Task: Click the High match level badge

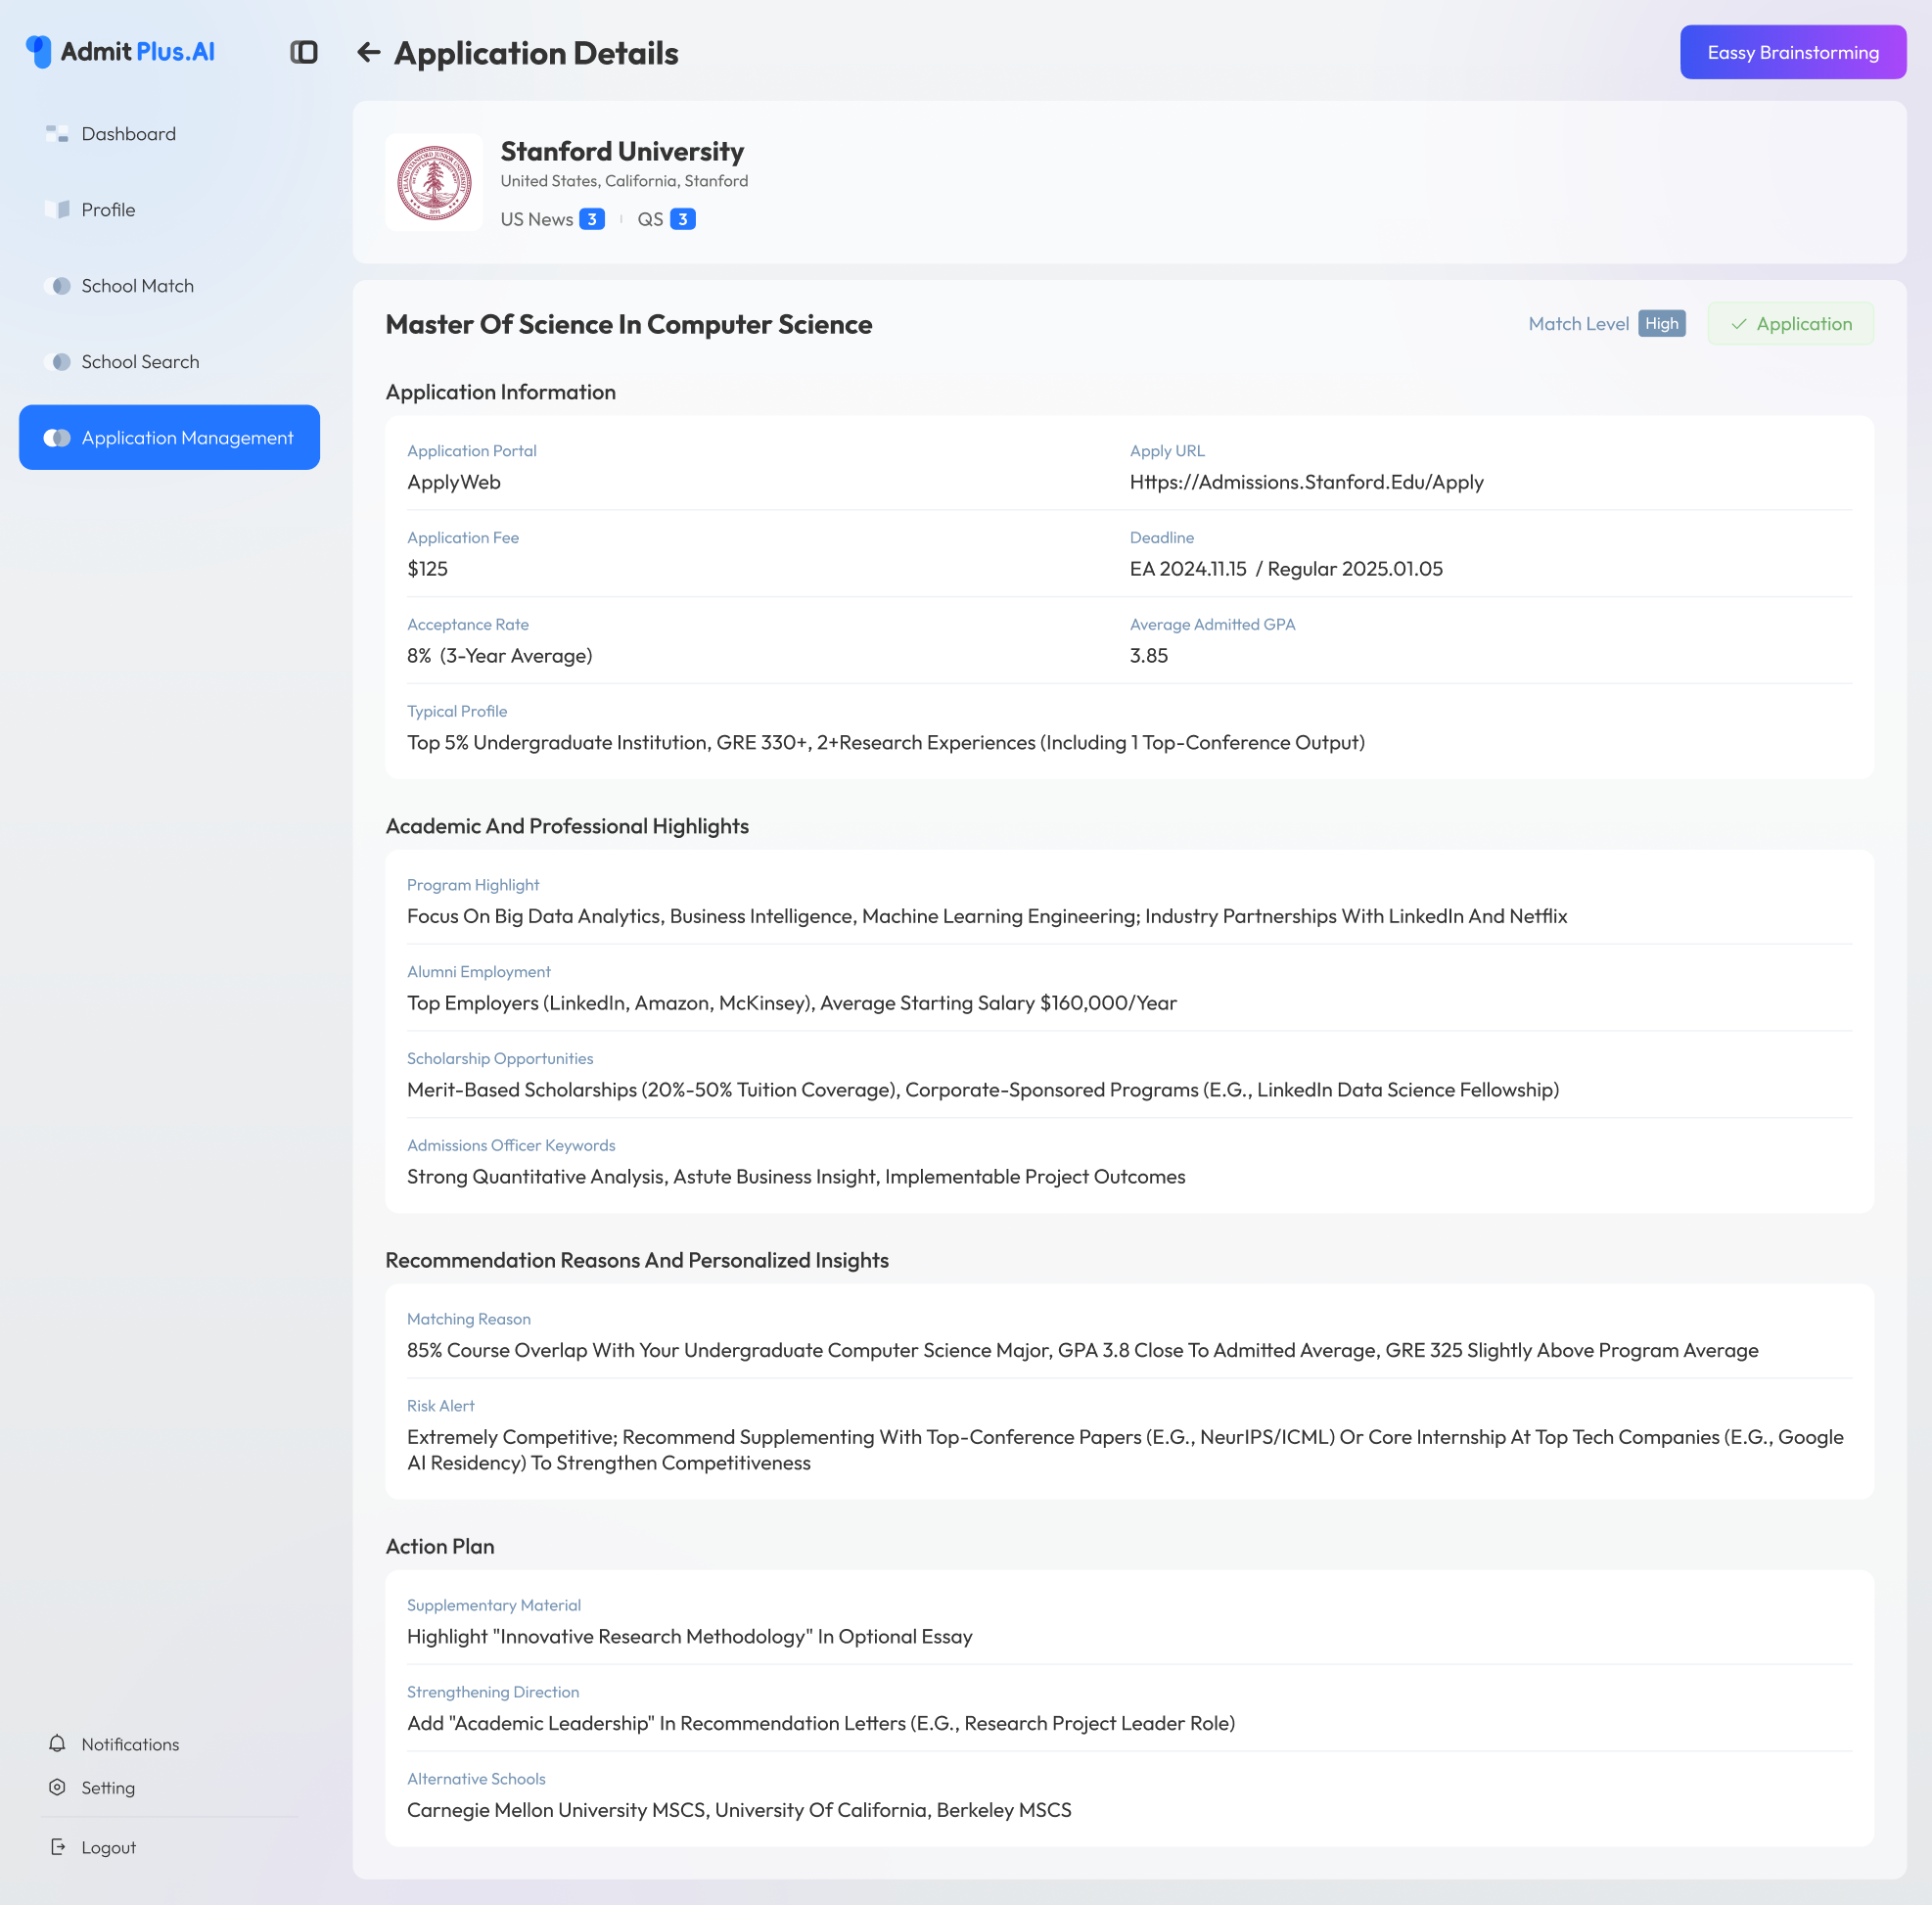Action: pos(1661,324)
